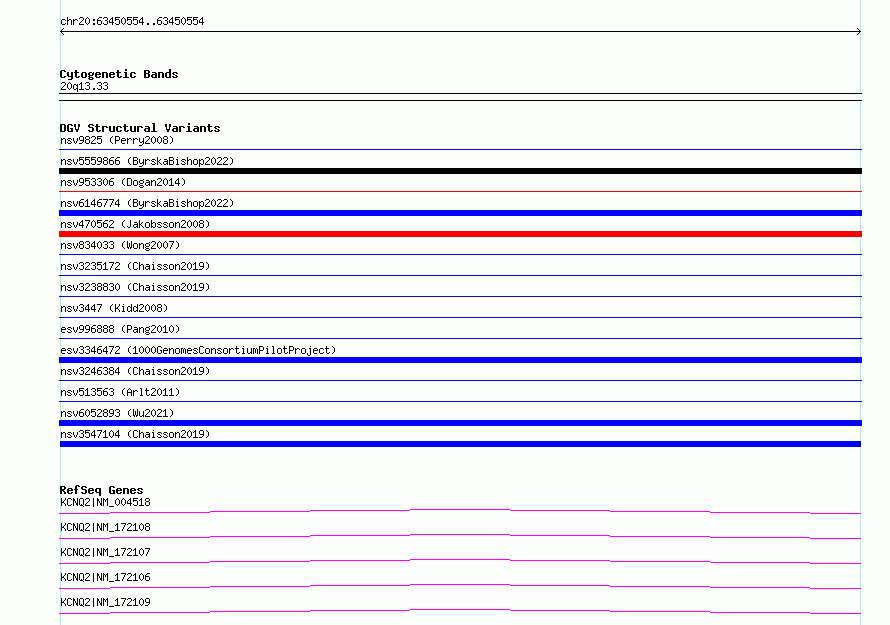Click the magenta gene line under KCNQ2|NM_172109

460,611
